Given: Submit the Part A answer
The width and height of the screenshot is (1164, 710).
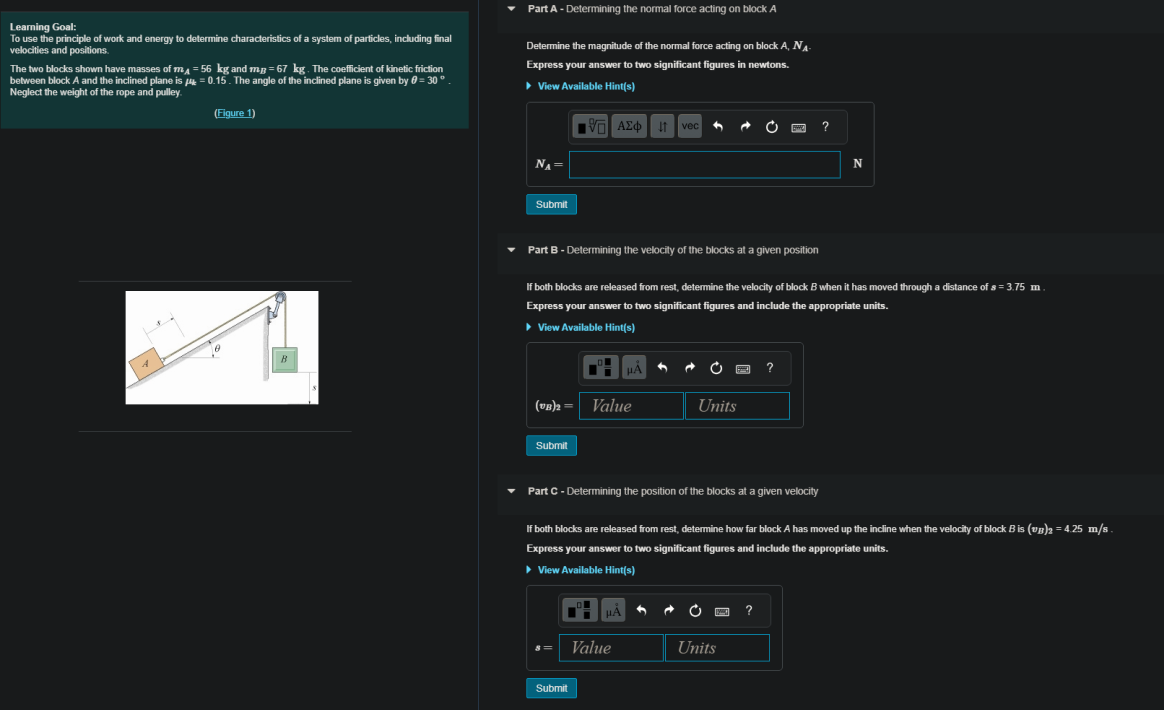Looking at the screenshot, I should [551, 204].
